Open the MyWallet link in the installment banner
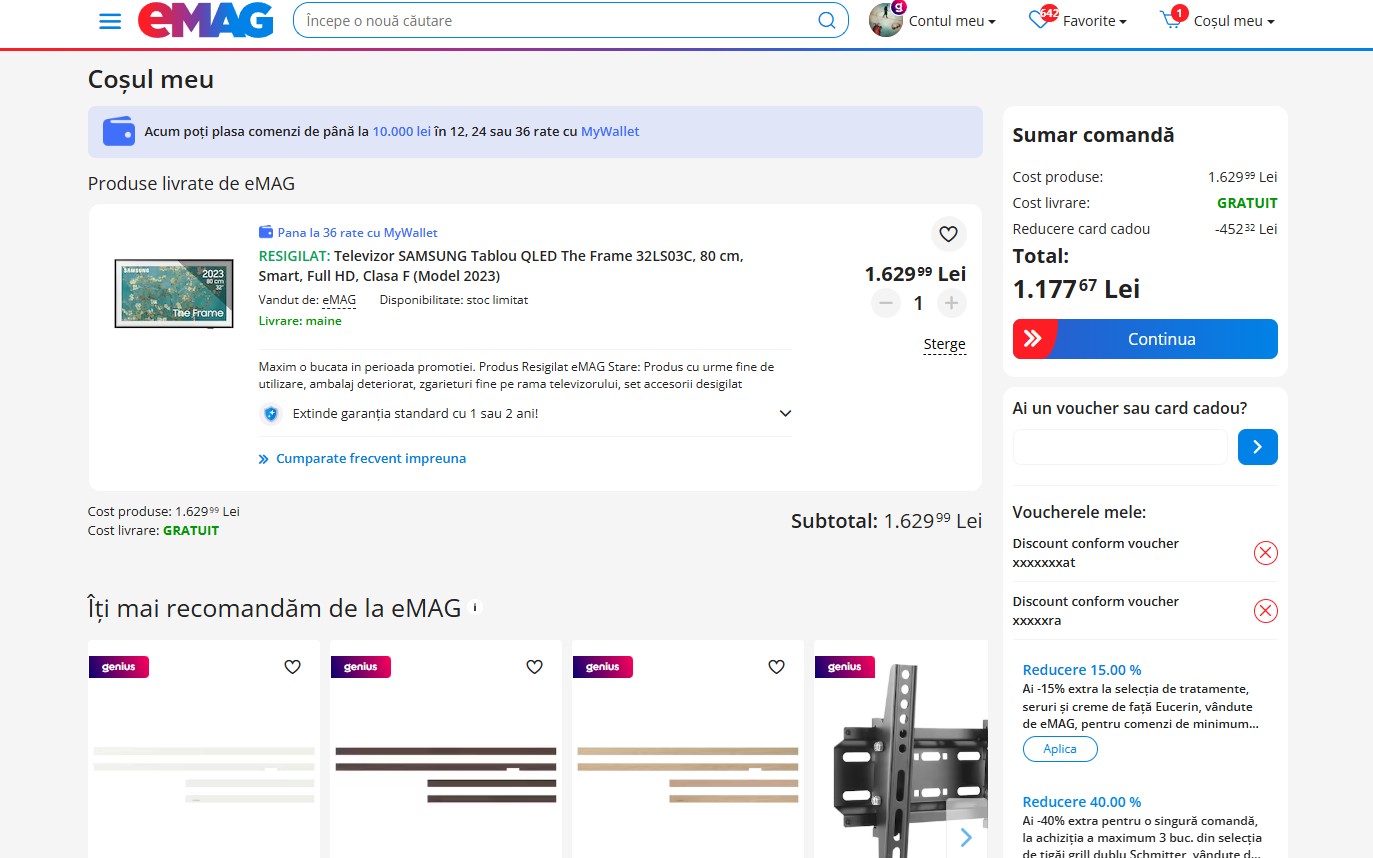 click(610, 132)
